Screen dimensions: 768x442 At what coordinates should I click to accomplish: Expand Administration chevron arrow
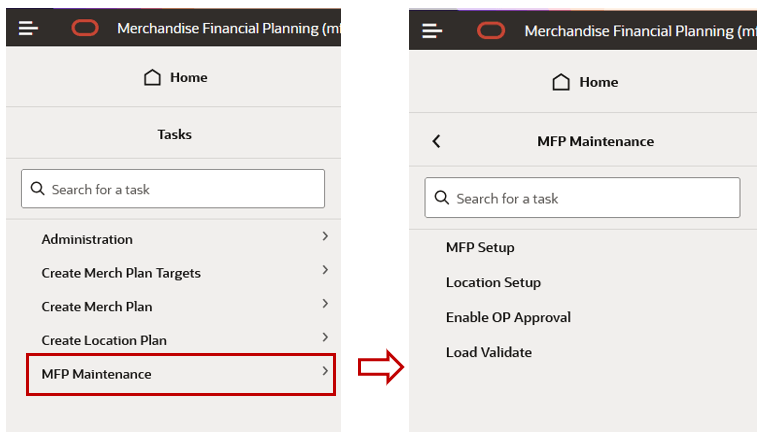(325, 236)
